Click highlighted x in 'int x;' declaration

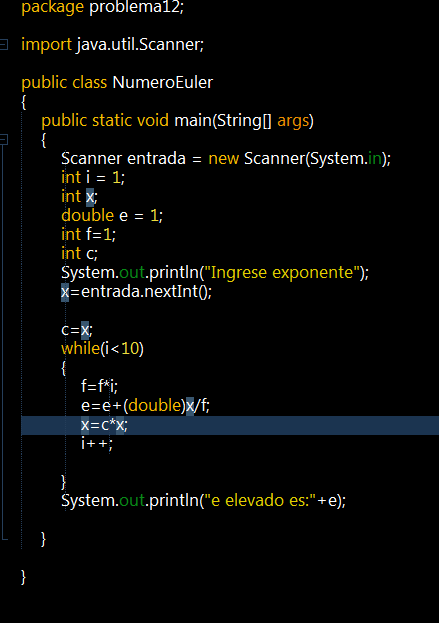coord(90,196)
